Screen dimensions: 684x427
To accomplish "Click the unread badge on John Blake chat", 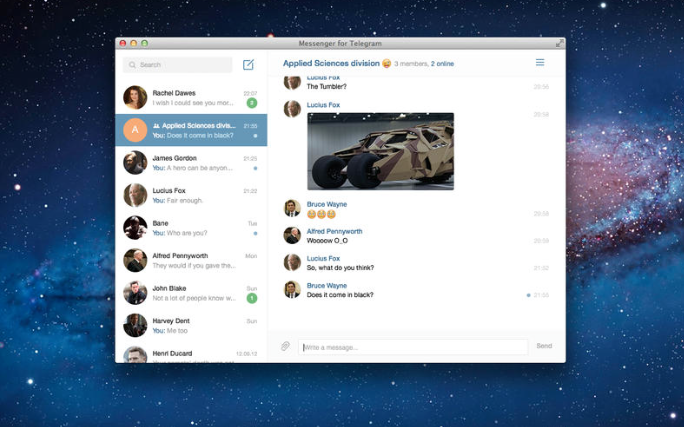I will (x=252, y=298).
